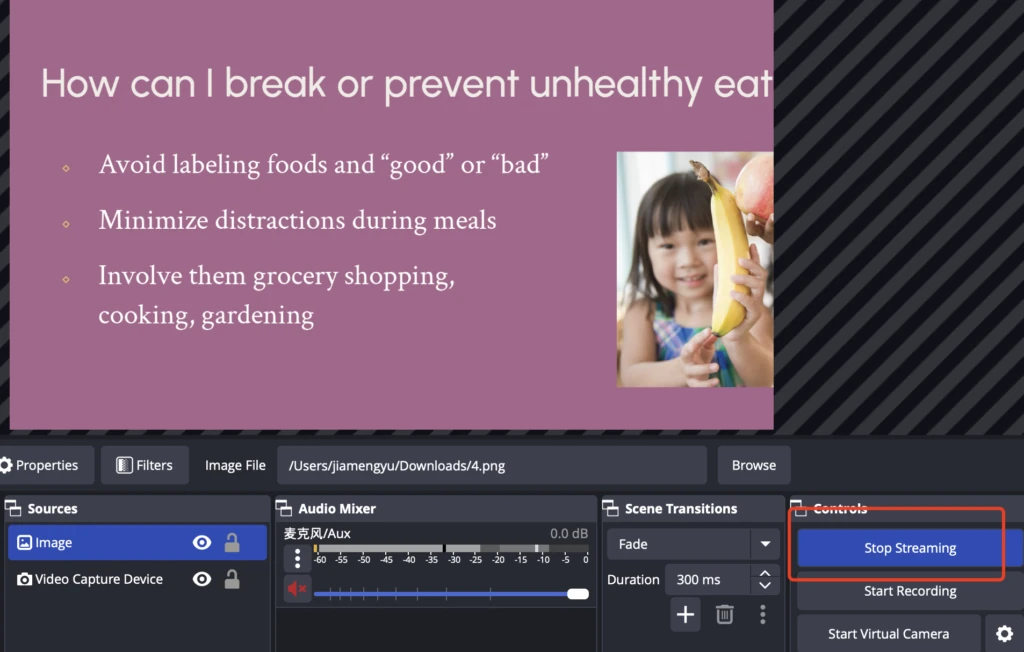Open transition properties three-dot menu
Screen dimensions: 1024x652
tap(763, 615)
